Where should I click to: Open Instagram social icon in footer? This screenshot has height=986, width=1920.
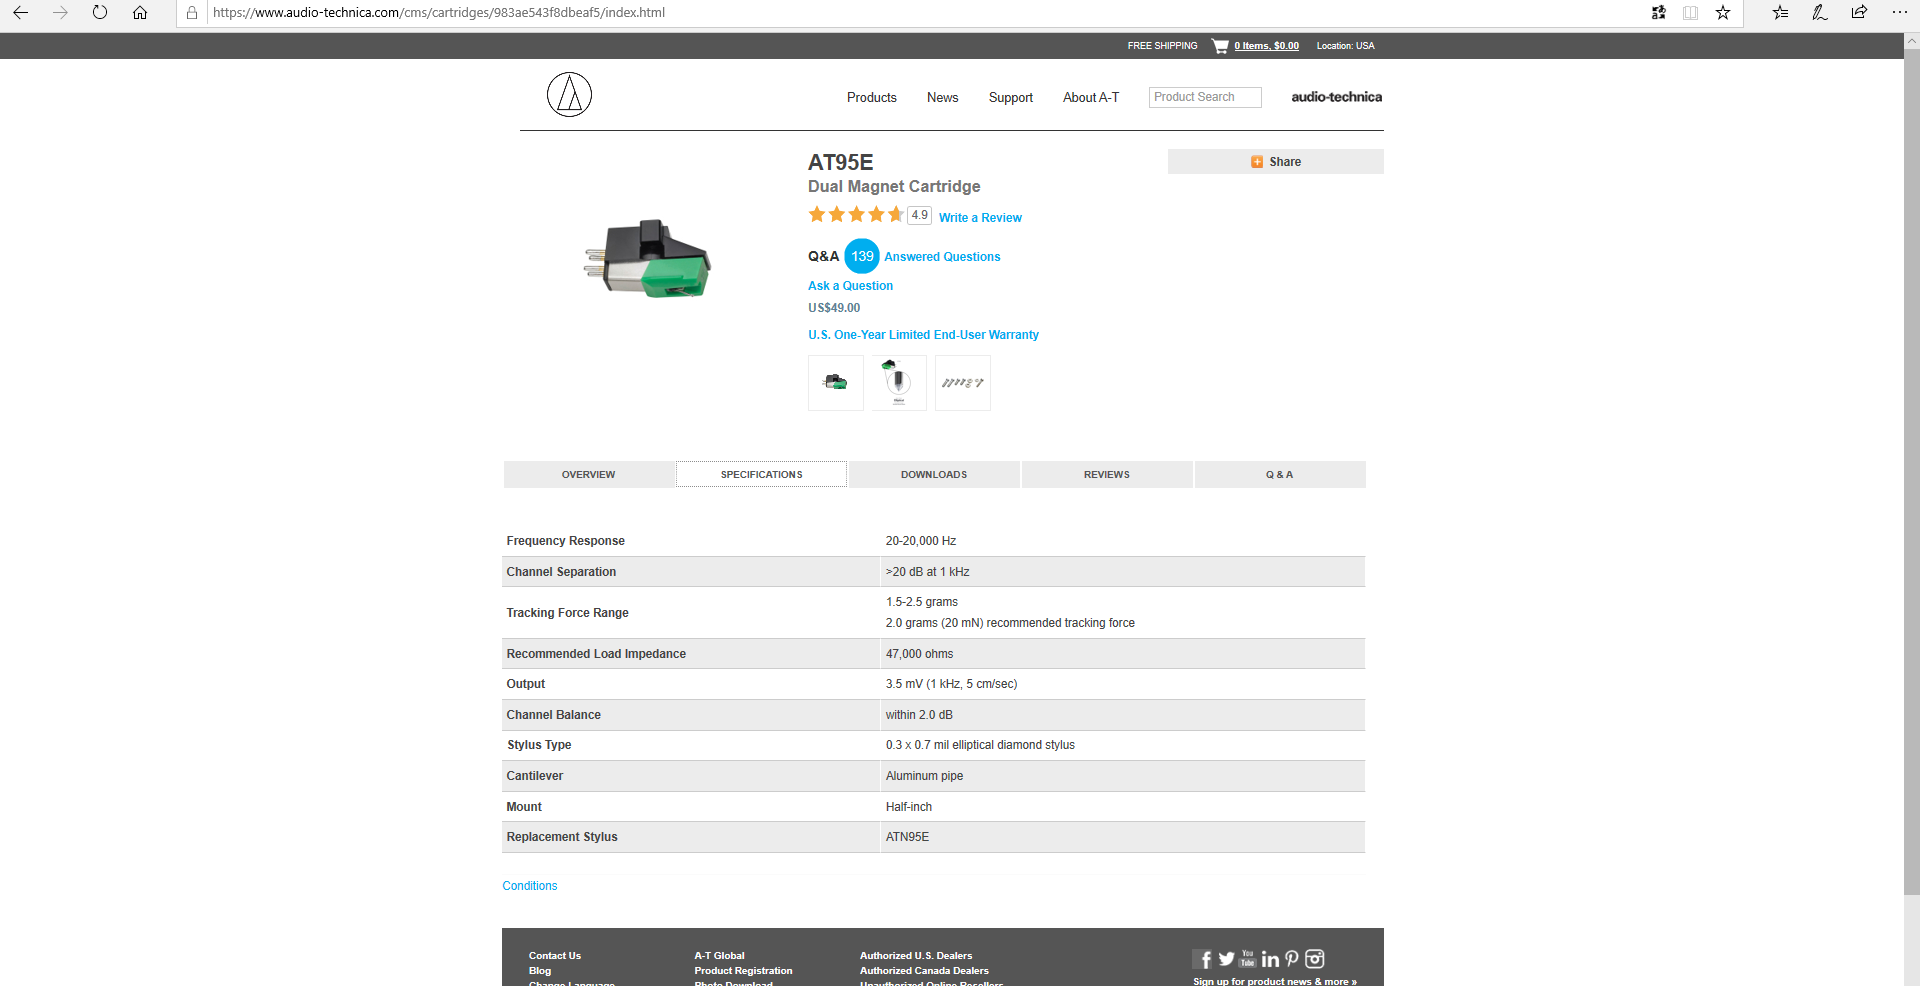point(1315,959)
